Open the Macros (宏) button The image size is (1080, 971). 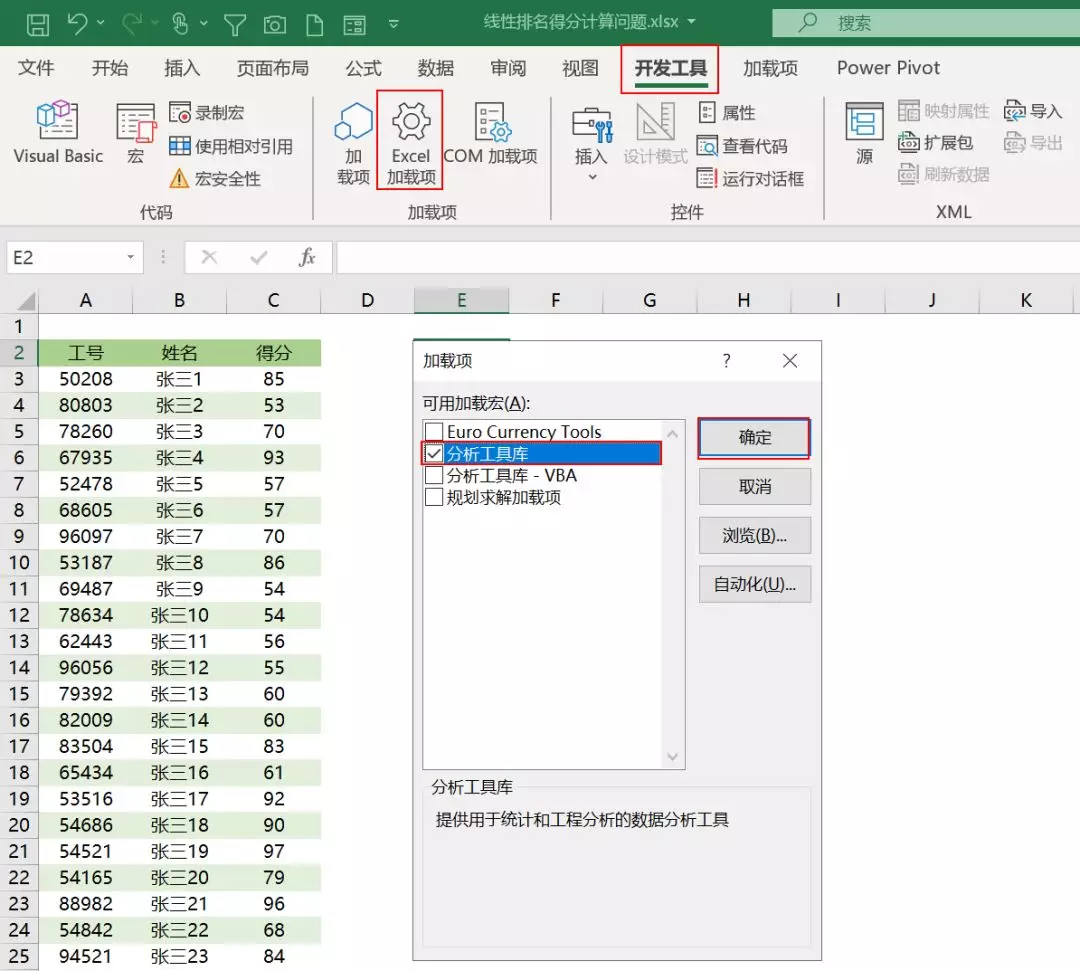tap(136, 133)
